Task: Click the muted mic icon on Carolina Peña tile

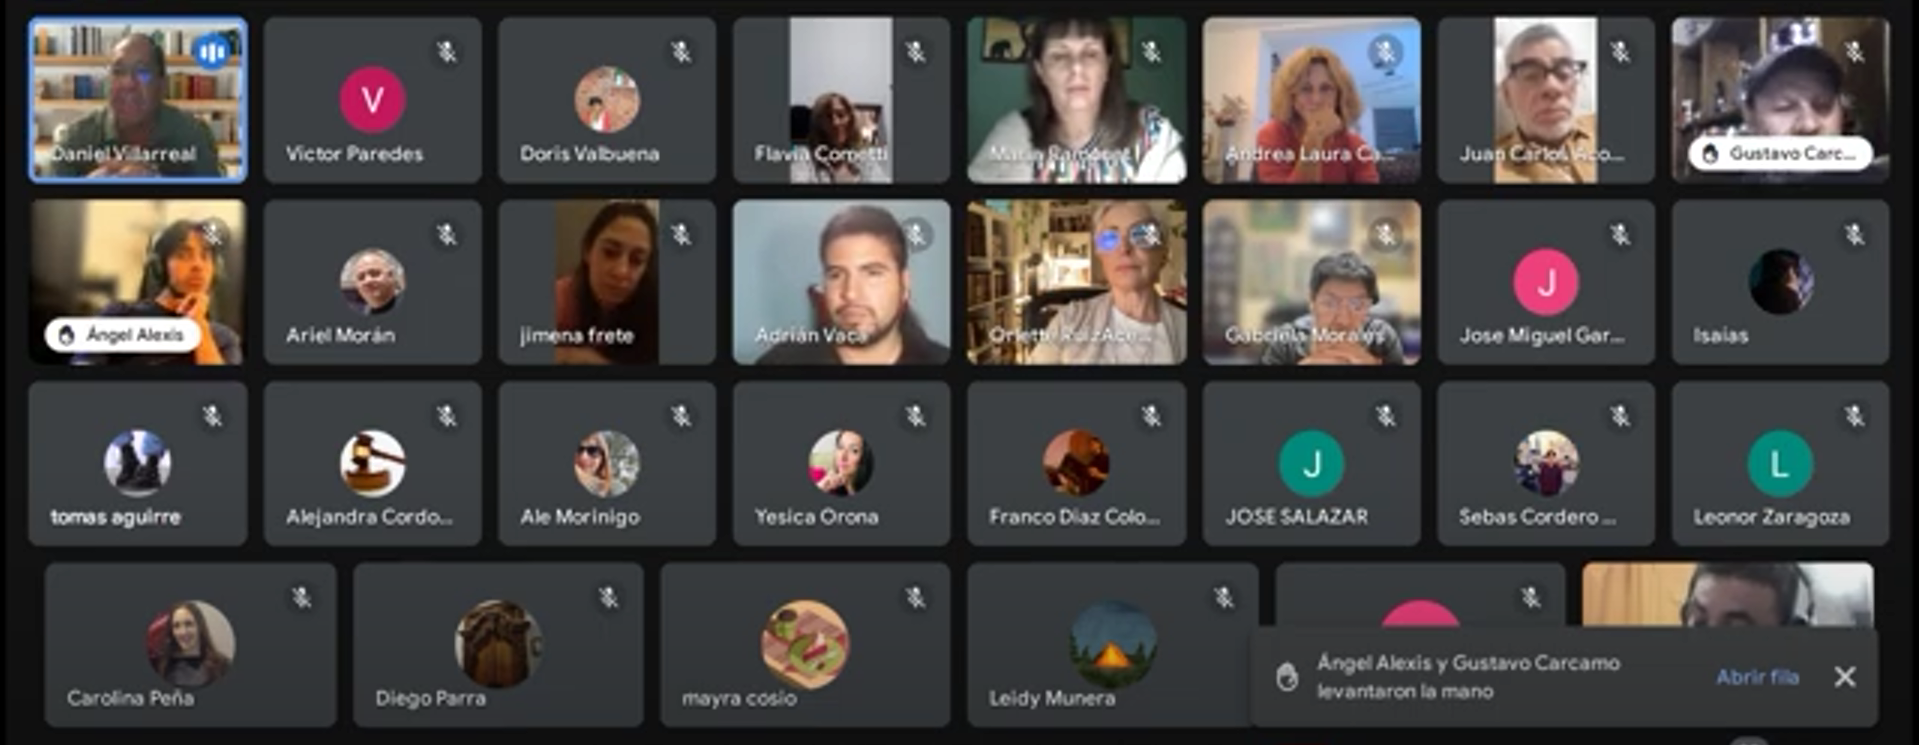Action: (301, 598)
